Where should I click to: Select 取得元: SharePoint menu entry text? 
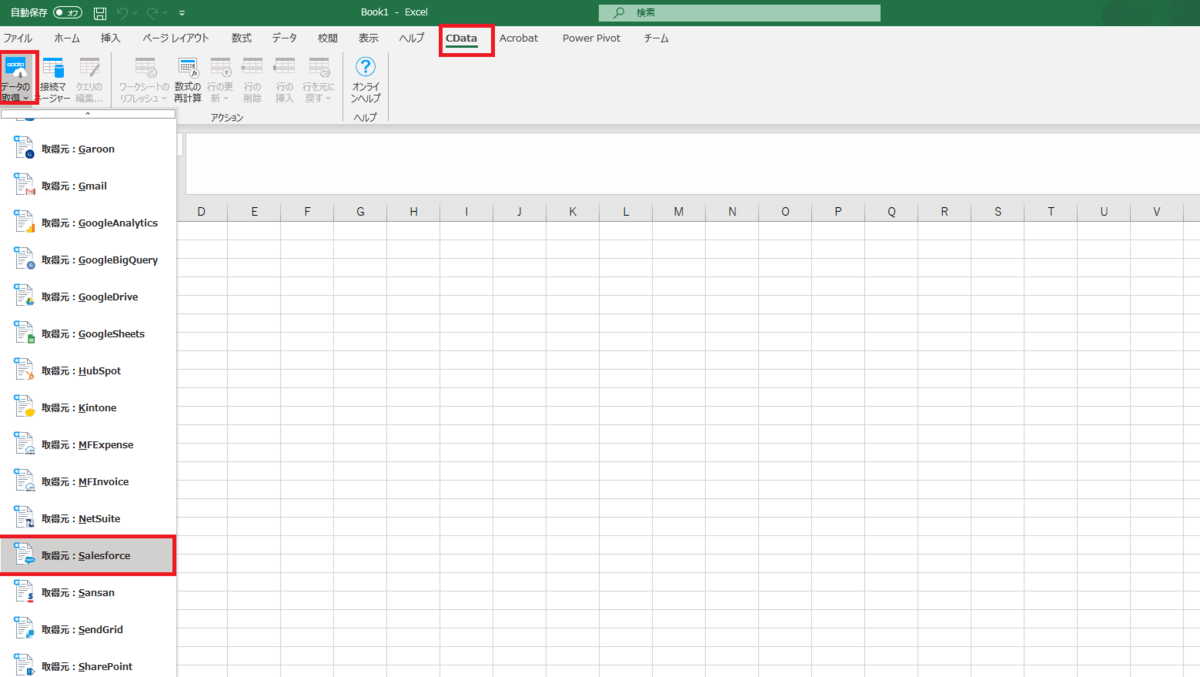click(87, 667)
